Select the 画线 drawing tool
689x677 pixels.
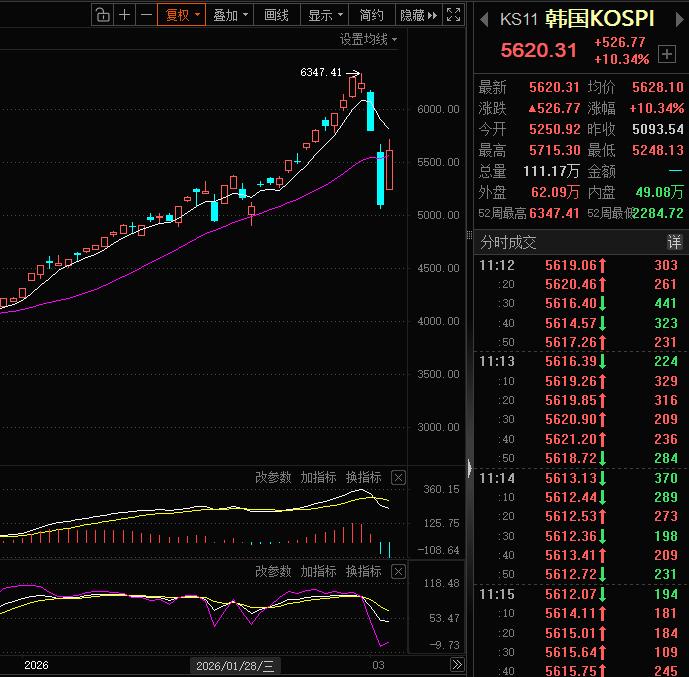[x=277, y=15]
